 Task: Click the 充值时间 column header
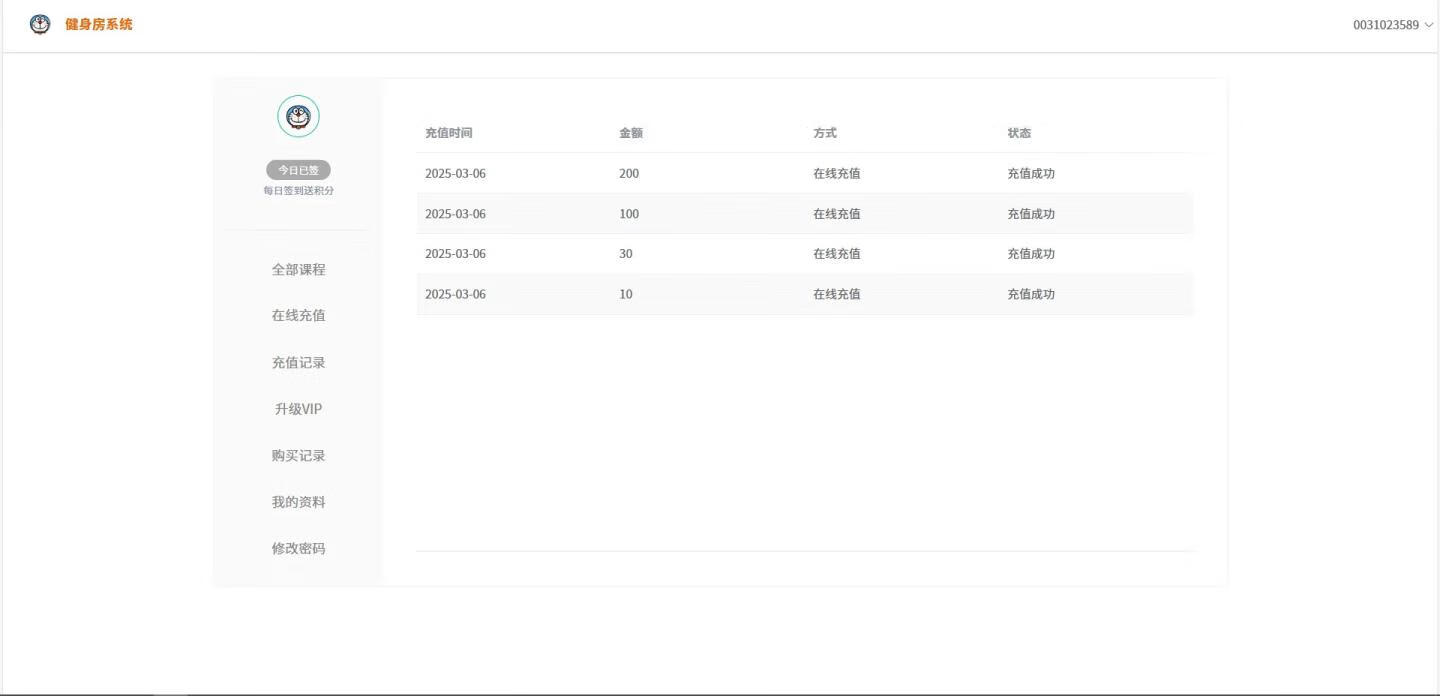[x=448, y=133]
